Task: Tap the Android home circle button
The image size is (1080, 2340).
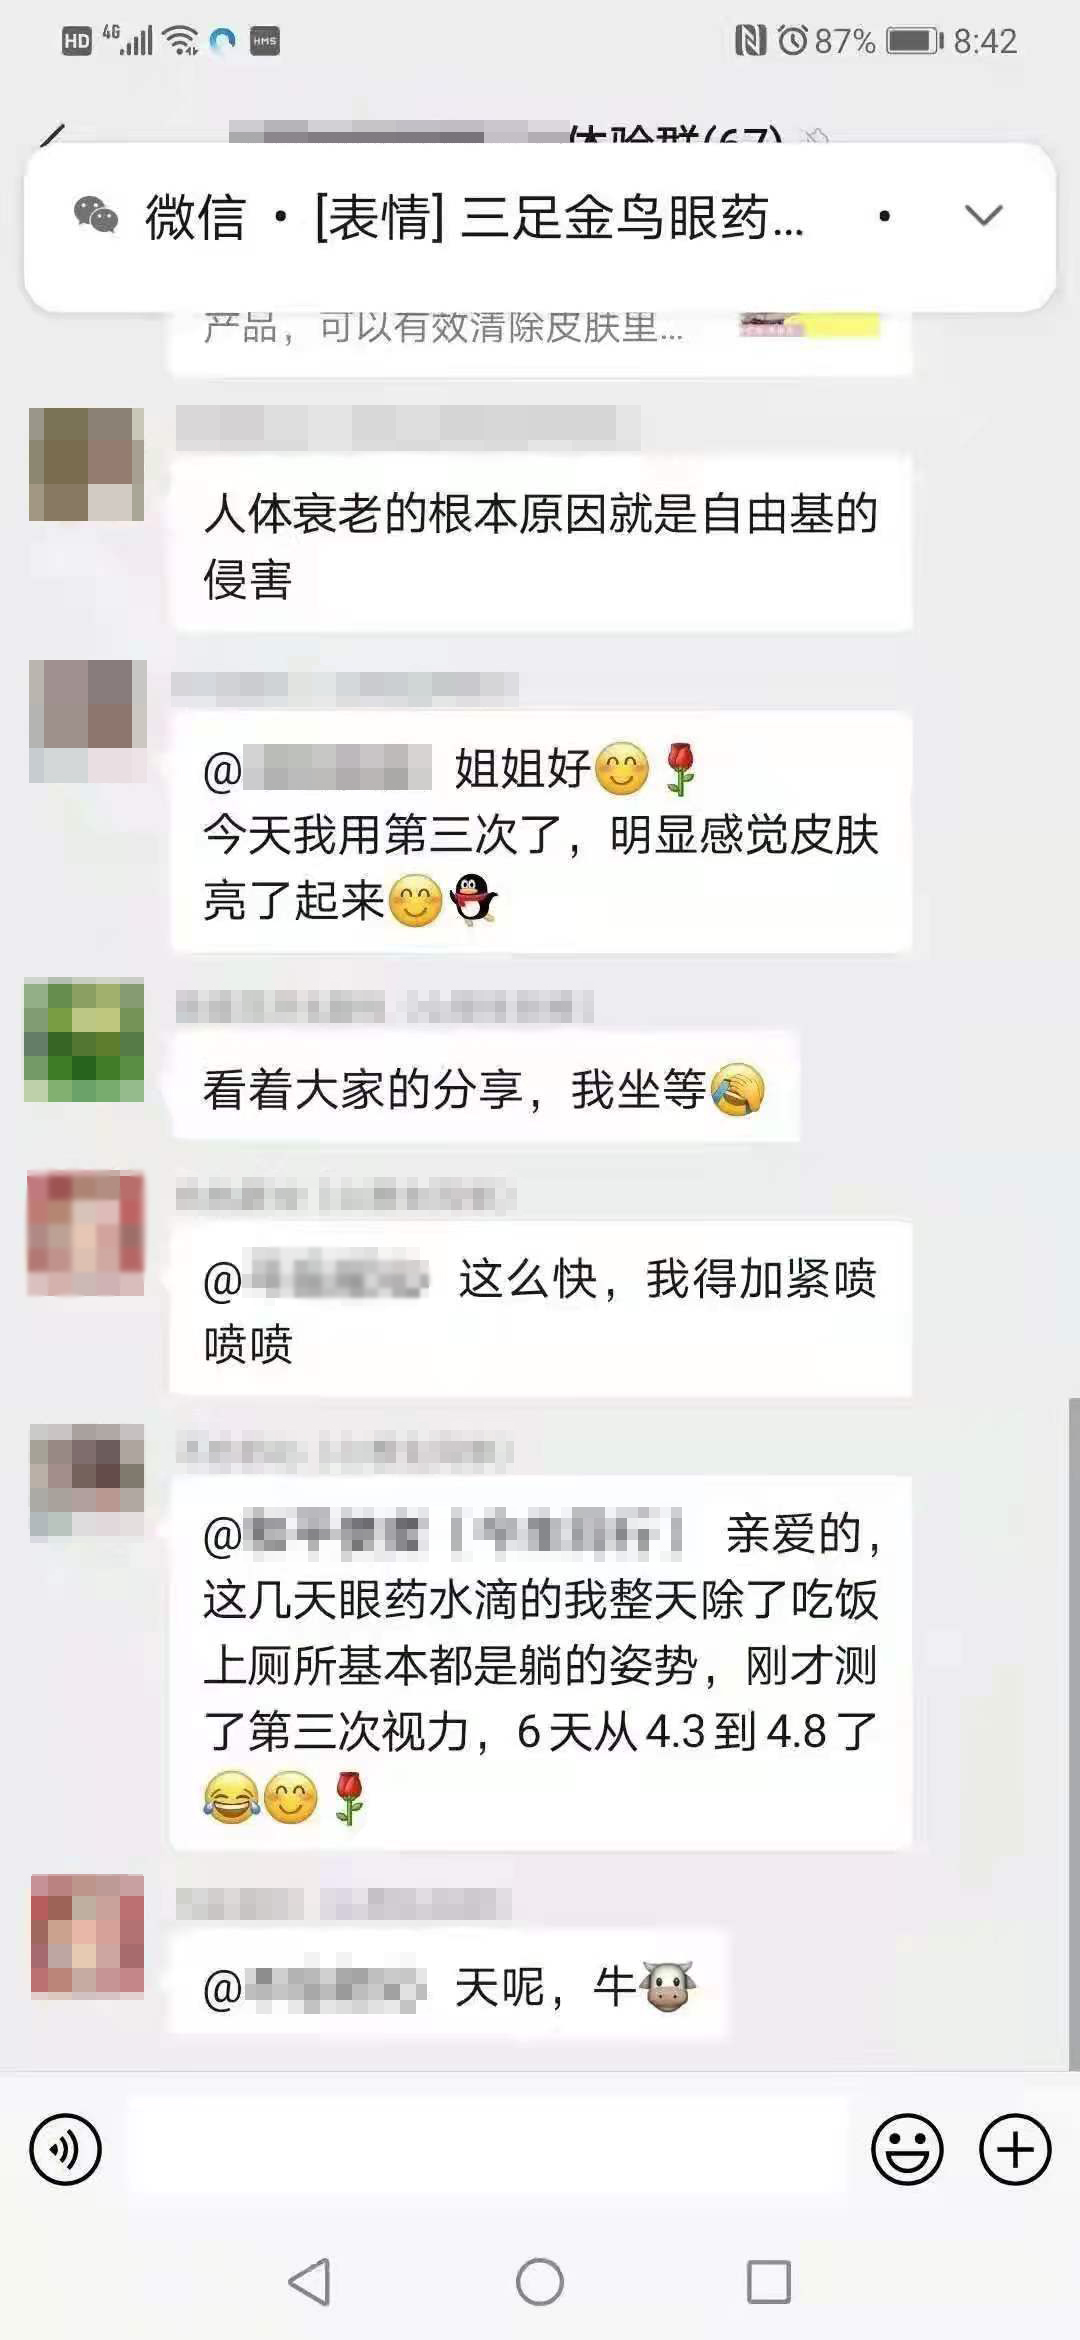Action: click(540, 2282)
